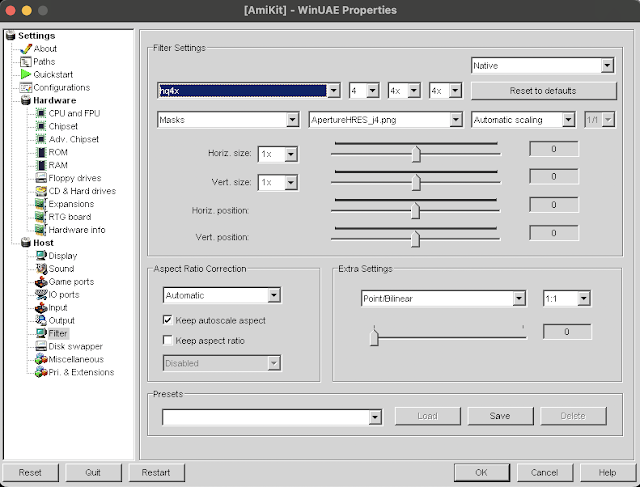Click the IO ports icon
The width and height of the screenshot is (640, 487).
[x=41, y=294]
